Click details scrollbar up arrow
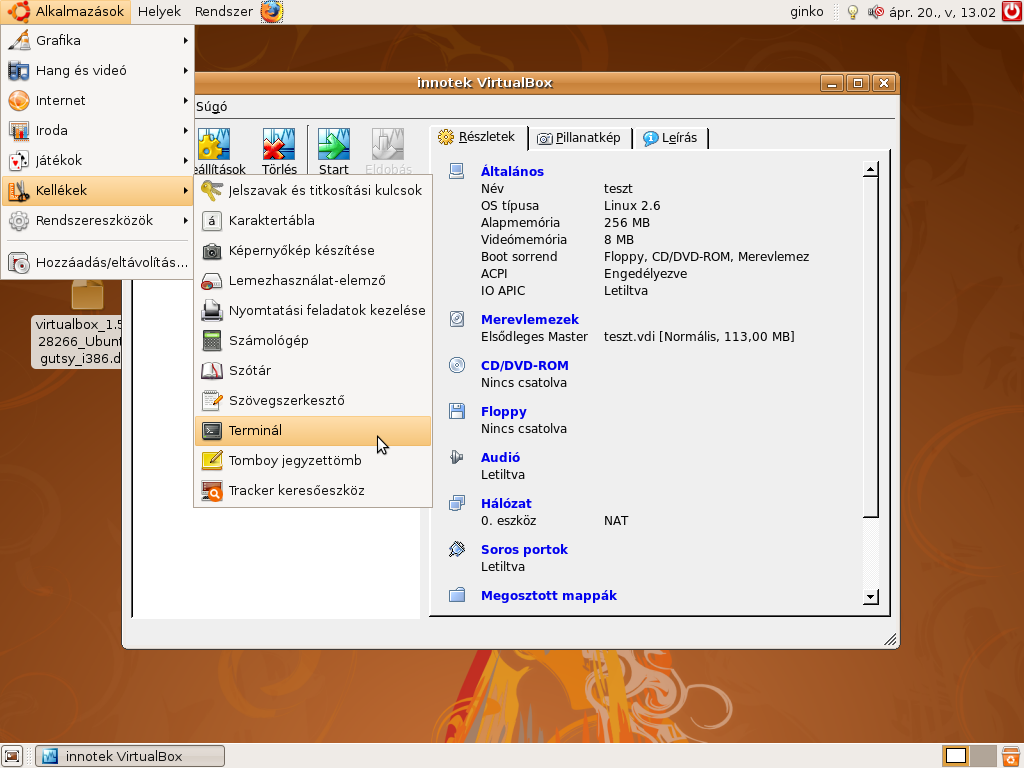 (870, 170)
